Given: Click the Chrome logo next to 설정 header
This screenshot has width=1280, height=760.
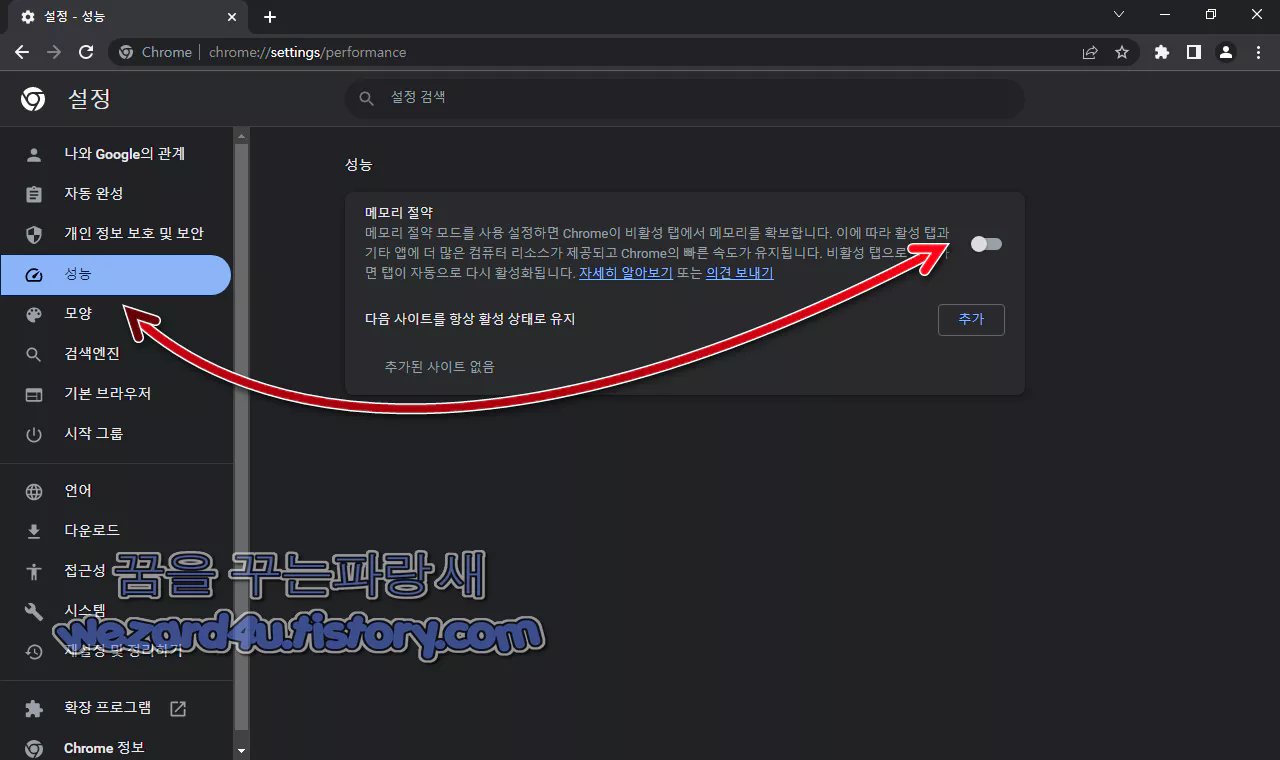Looking at the screenshot, I should coord(33,98).
